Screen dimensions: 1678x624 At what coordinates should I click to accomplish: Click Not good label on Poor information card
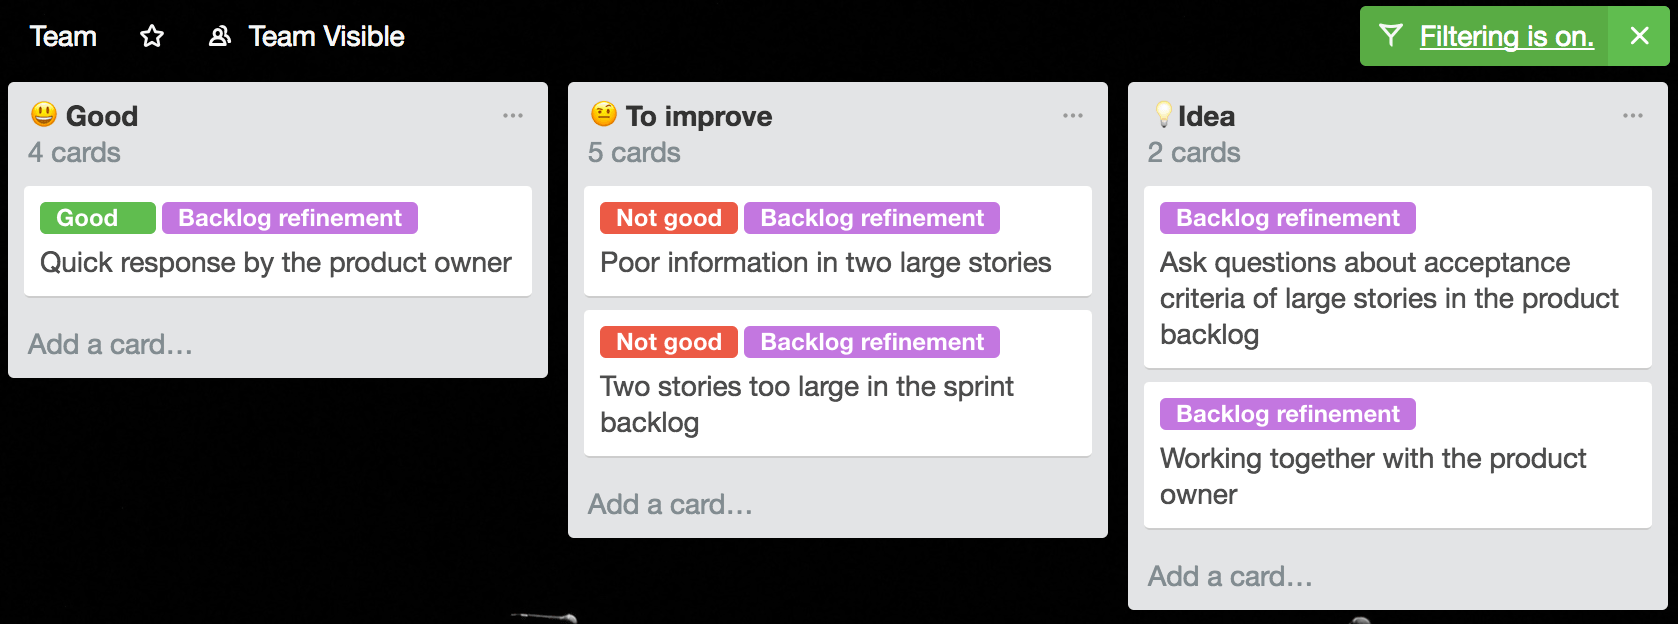[x=668, y=218]
